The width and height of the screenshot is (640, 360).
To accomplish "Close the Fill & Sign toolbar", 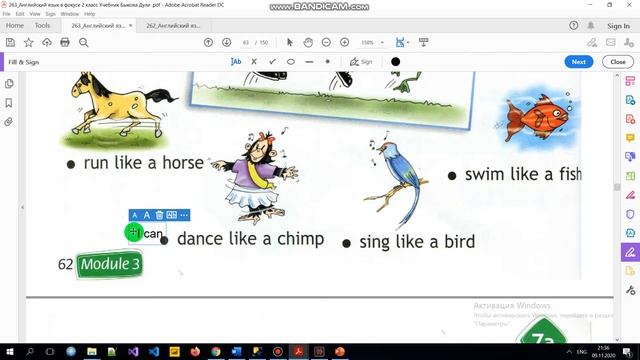I will [x=618, y=62].
